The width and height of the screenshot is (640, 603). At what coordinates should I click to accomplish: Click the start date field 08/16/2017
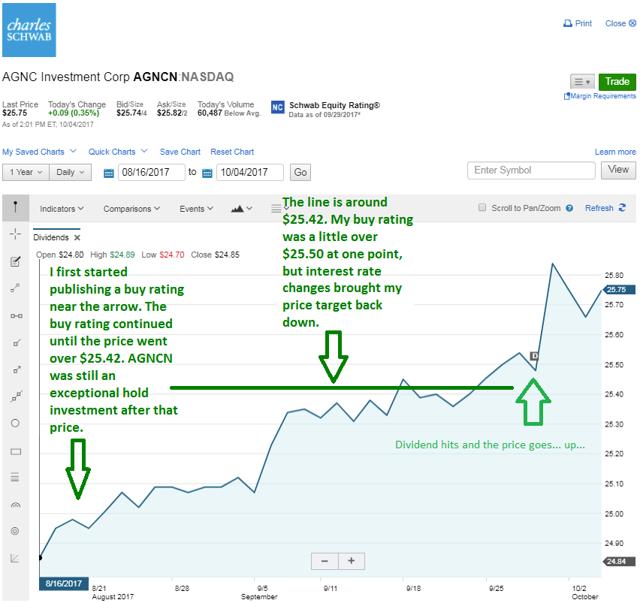point(151,172)
